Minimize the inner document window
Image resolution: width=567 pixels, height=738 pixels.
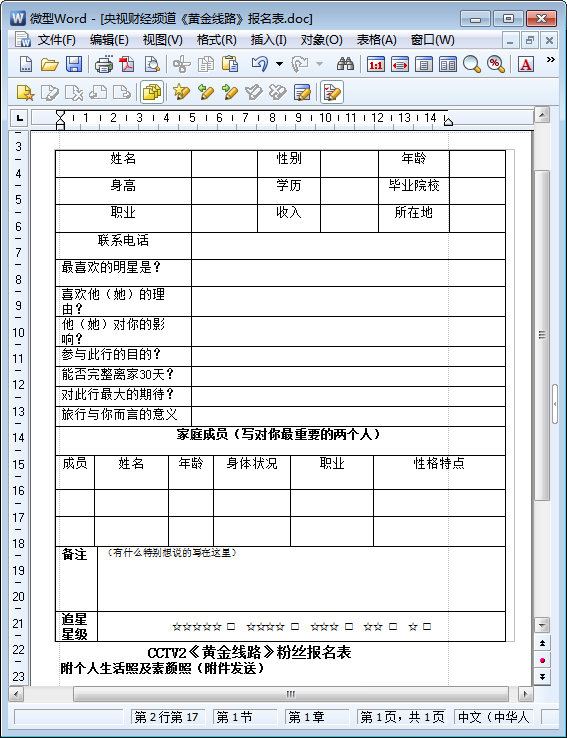point(510,40)
